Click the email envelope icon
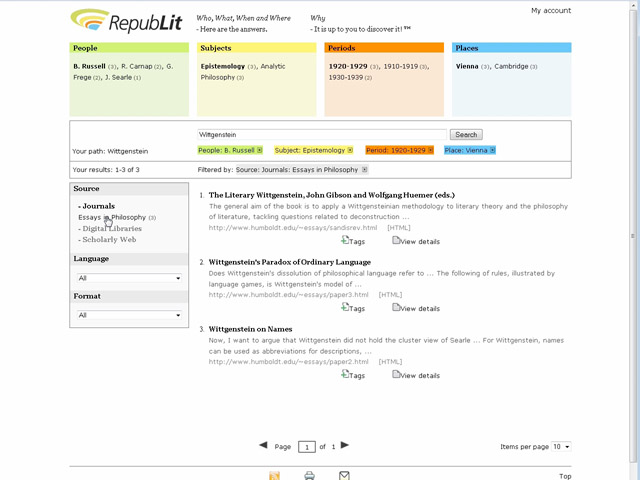 click(344, 475)
